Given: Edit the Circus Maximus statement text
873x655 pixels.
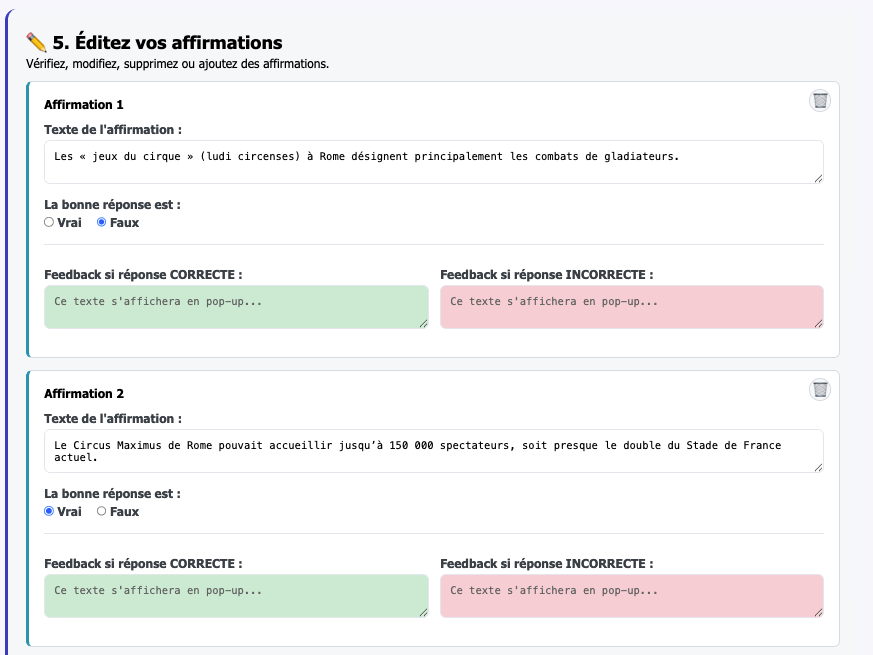Looking at the screenshot, I should pyautogui.click(x=433, y=451).
